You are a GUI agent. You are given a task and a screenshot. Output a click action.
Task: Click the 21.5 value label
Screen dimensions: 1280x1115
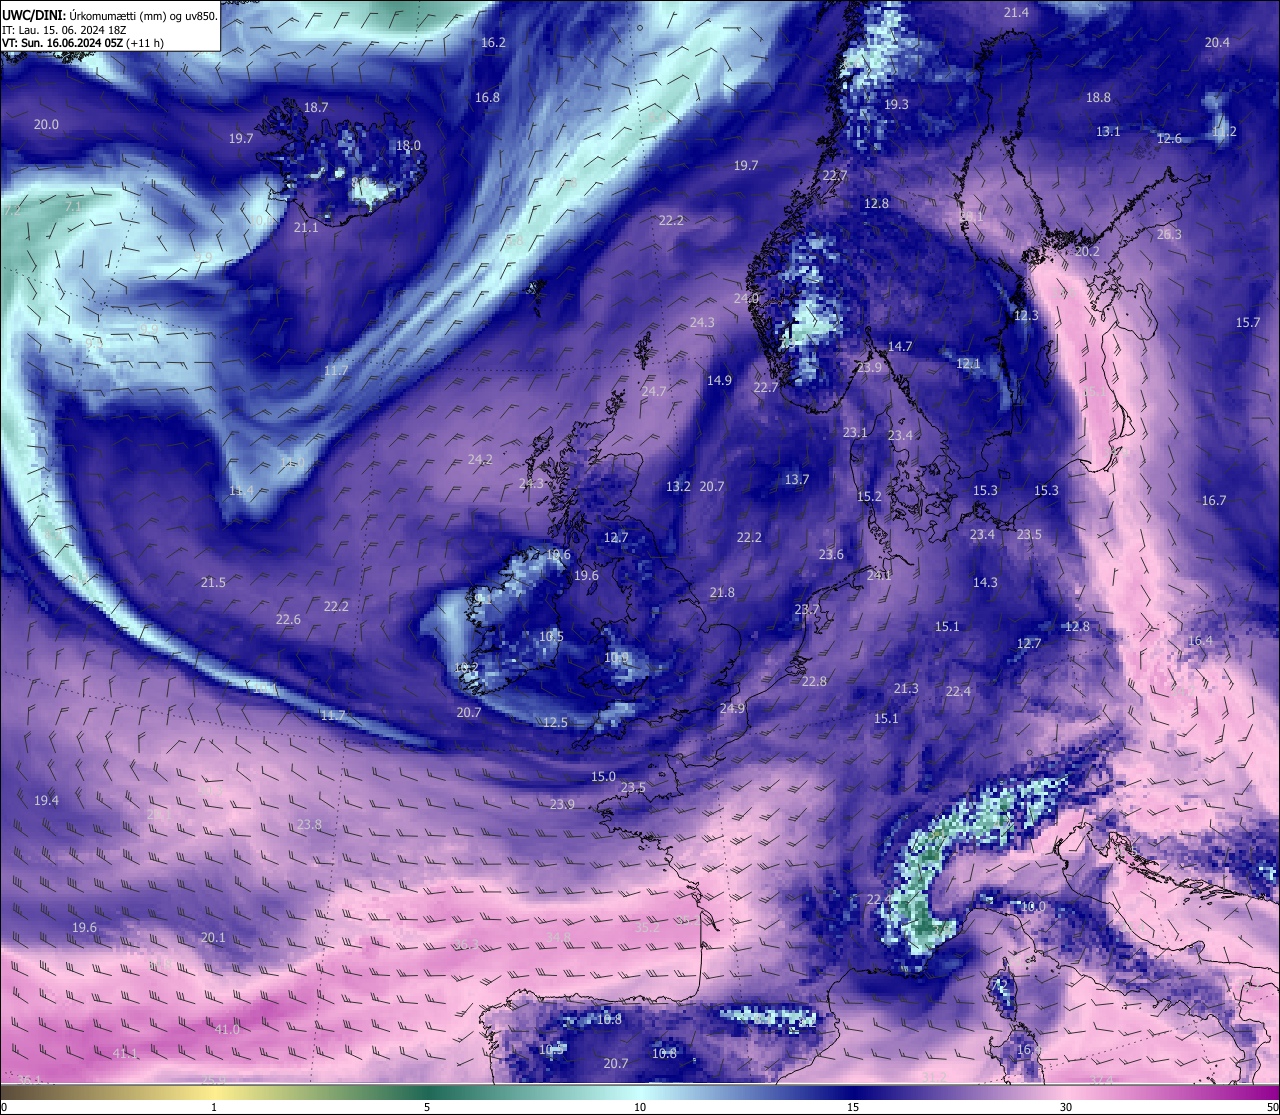pos(213,583)
